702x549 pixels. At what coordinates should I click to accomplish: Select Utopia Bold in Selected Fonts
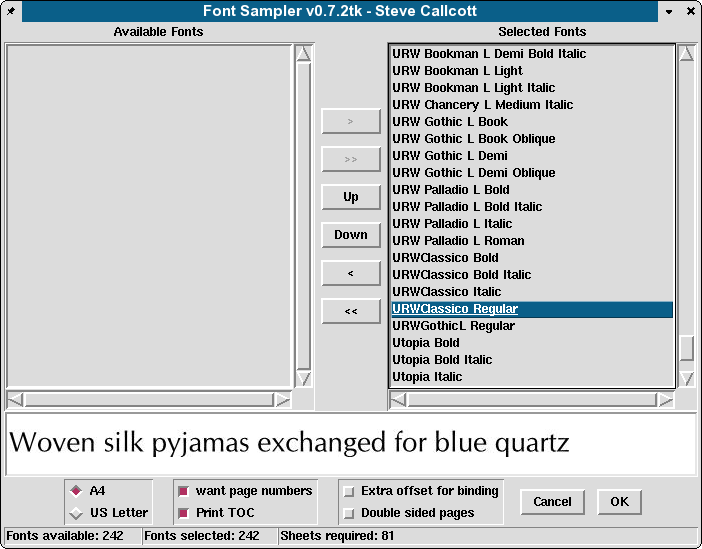point(426,343)
